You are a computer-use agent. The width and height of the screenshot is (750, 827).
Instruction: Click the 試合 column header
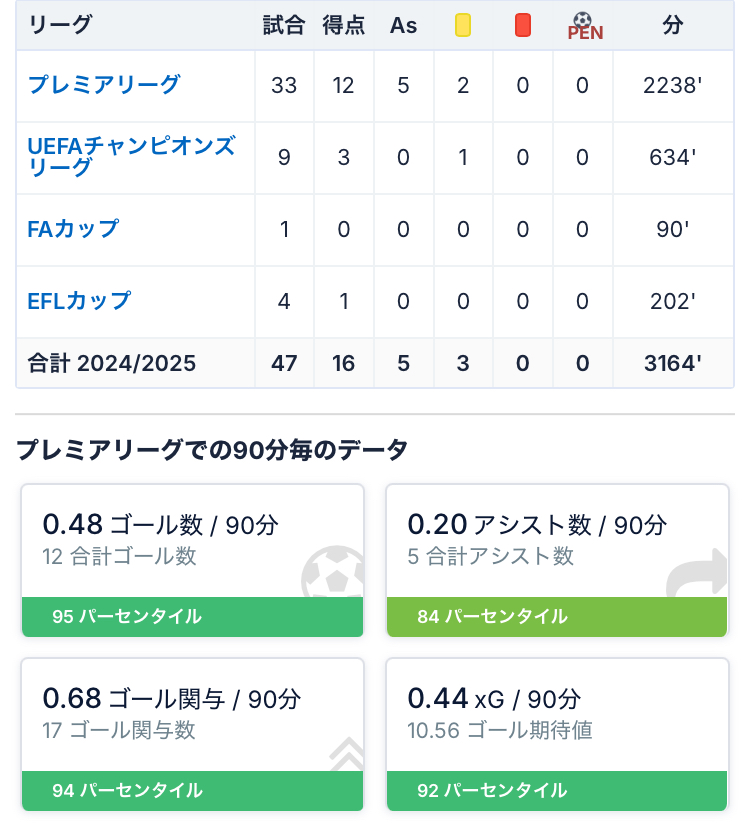[284, 26]
